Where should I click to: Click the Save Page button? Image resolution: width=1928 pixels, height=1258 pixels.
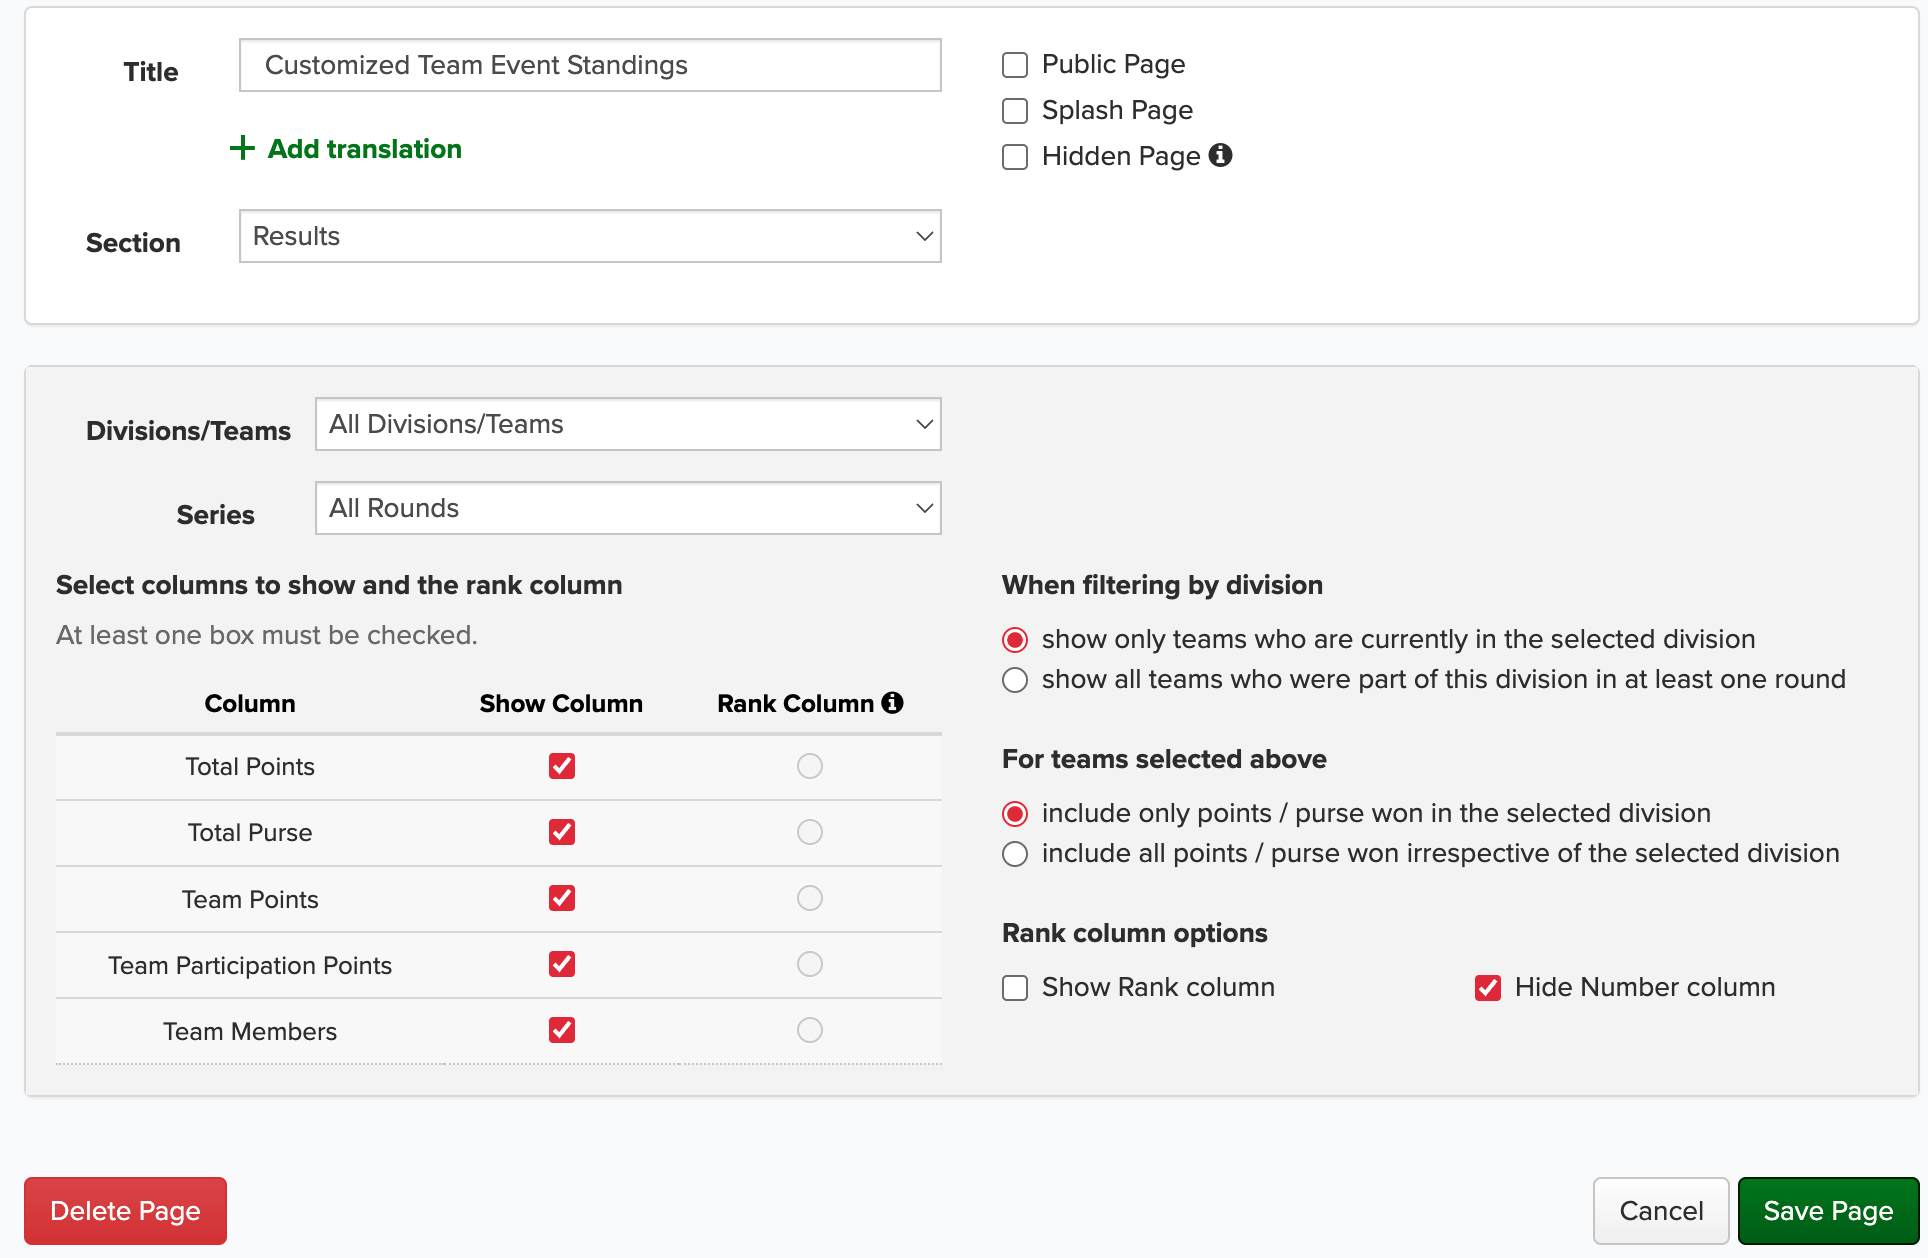pyautogui.click(x=1828, y=1211)
